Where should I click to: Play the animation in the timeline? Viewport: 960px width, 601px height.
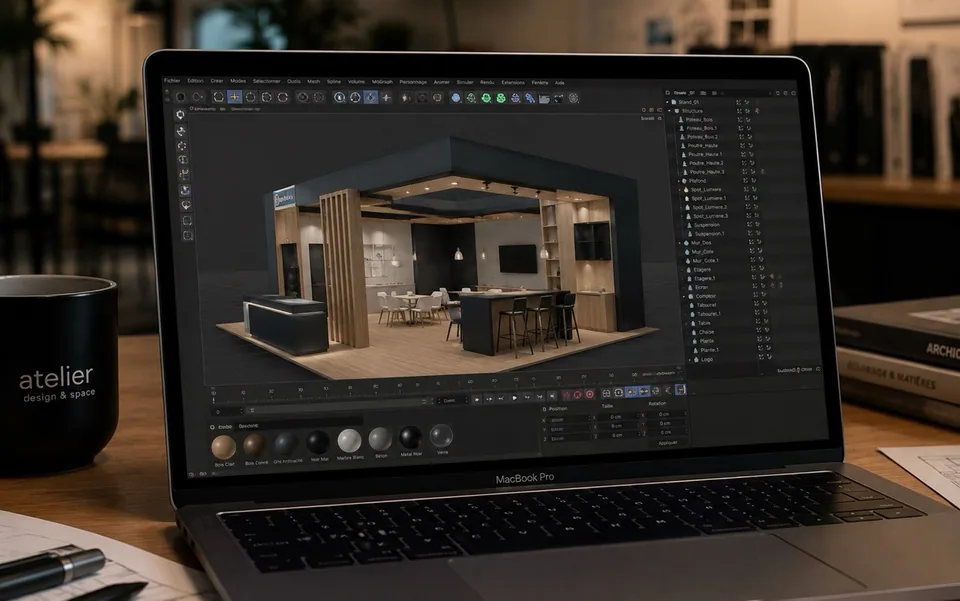click(514, 398)
